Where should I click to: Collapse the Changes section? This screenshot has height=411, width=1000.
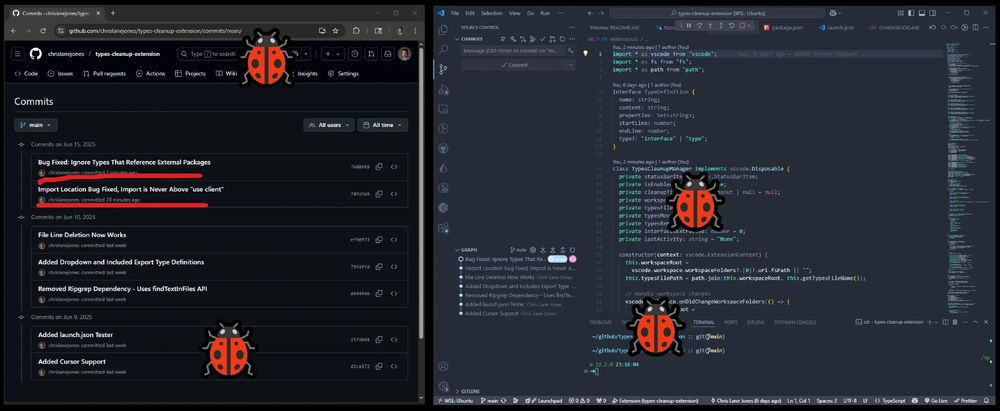[x=458, y=39]
